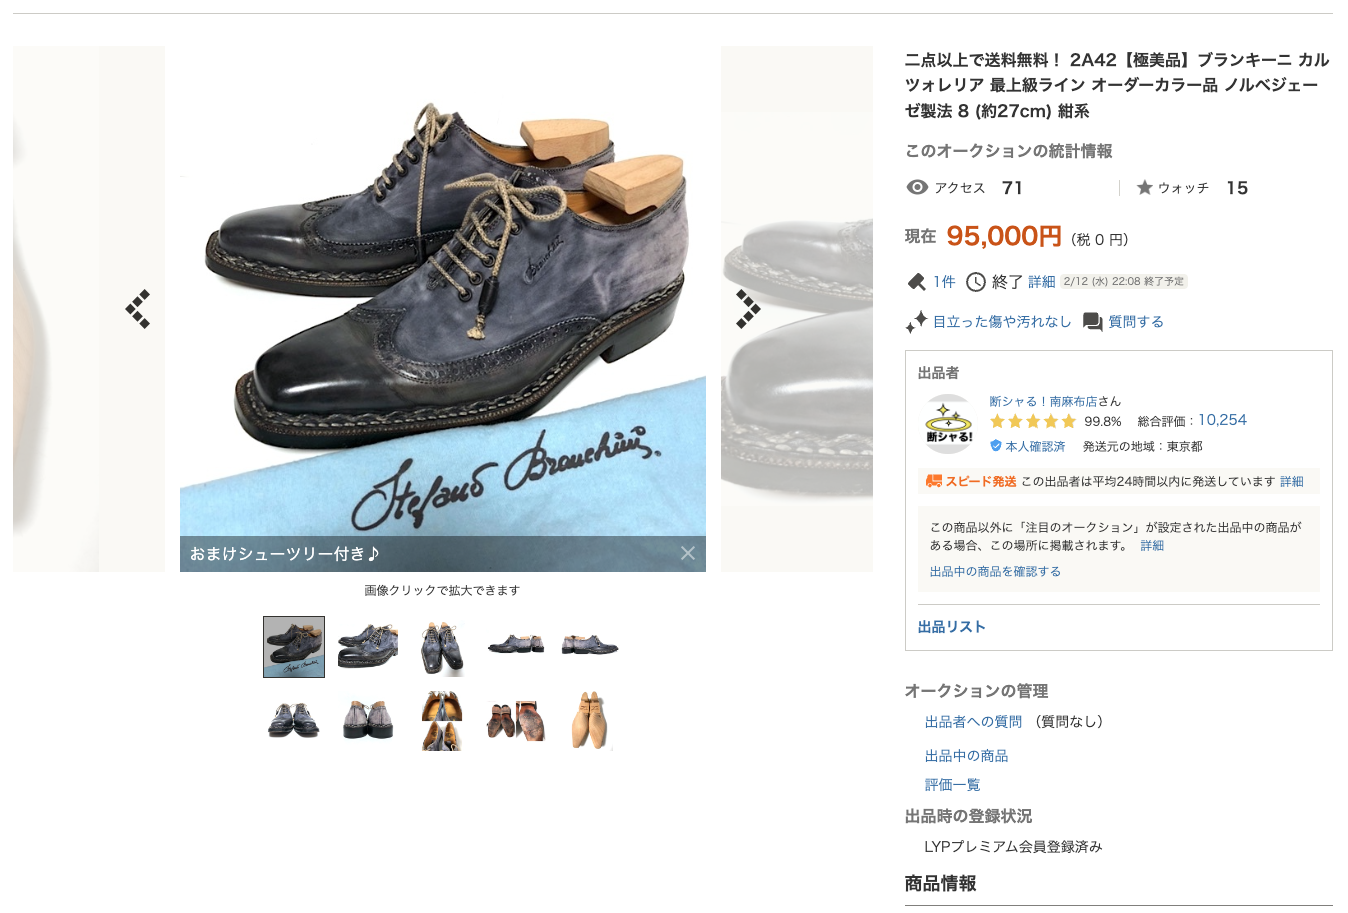1348x913 pixels.
Task: Click the bid hammer icon
Action: tap(916, 282)
